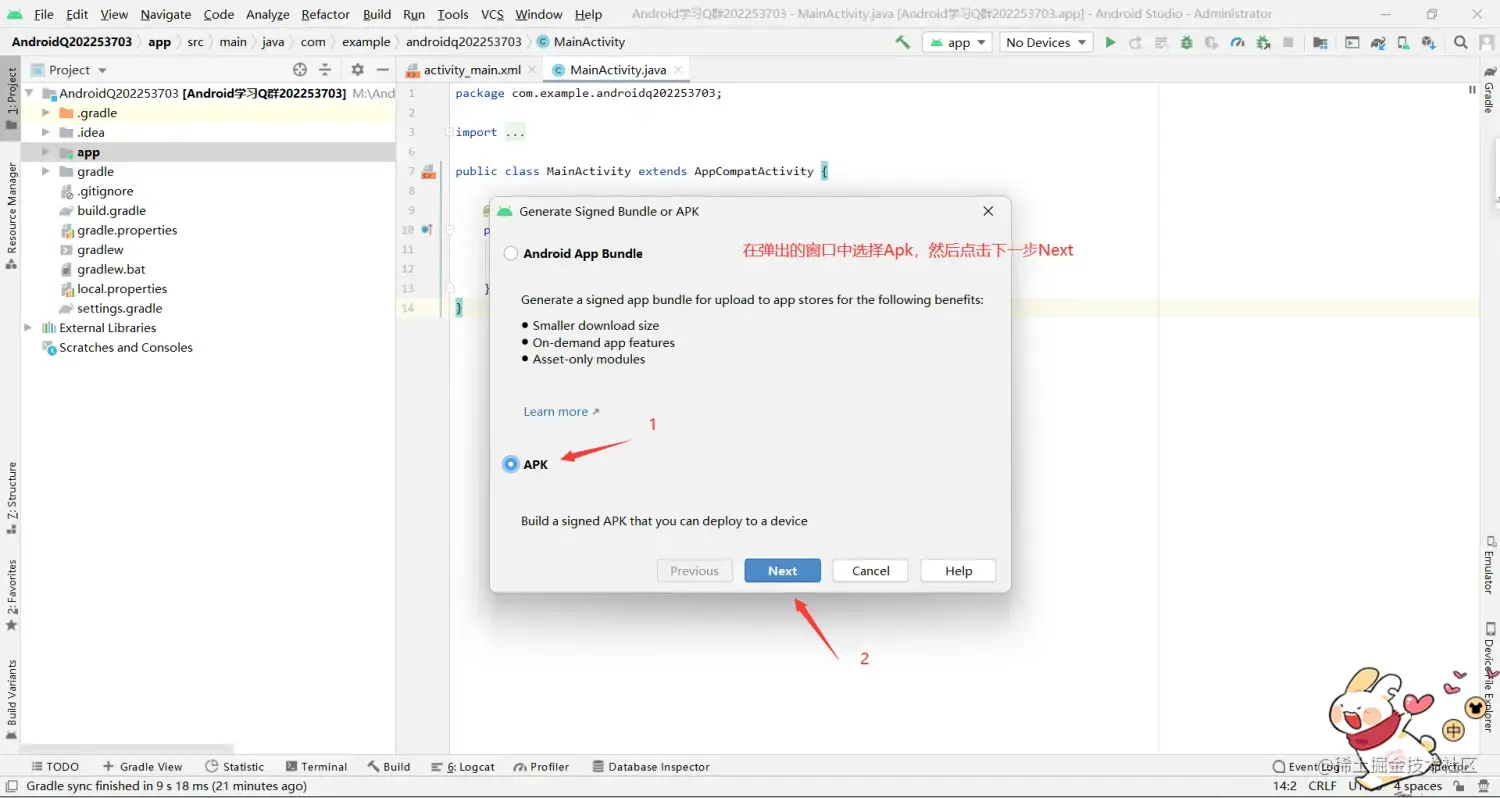
Task: Click Collapse All icon in Project panel
Action: pyautogui.click(x=325, y=70)
